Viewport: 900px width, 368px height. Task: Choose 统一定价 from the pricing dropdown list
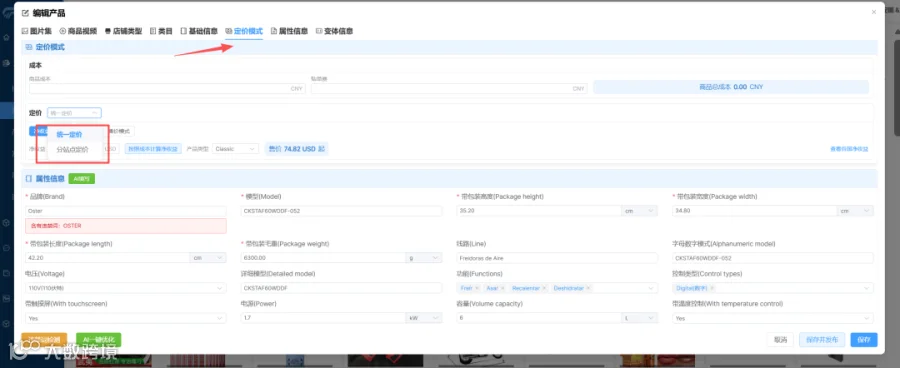coord(69,135)
